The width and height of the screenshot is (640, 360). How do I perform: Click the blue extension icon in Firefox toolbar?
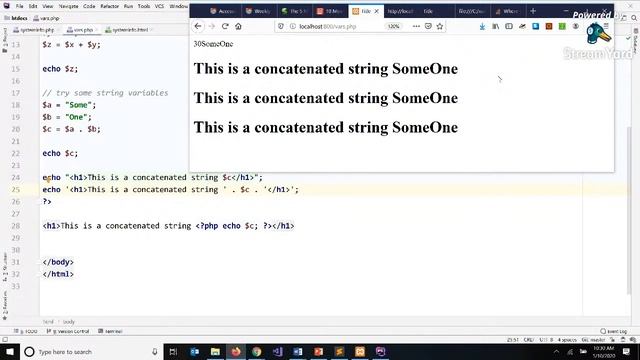(x=536, y=26)
